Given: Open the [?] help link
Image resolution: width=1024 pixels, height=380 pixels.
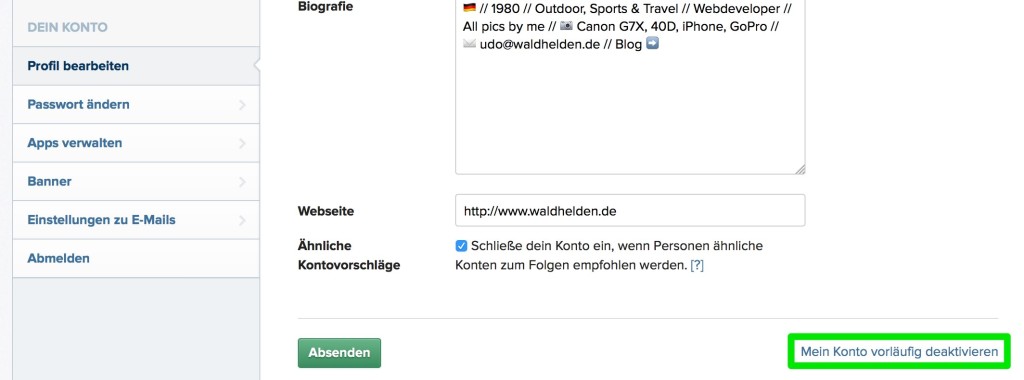Looking at the screenshot, I should click(697, 266).
